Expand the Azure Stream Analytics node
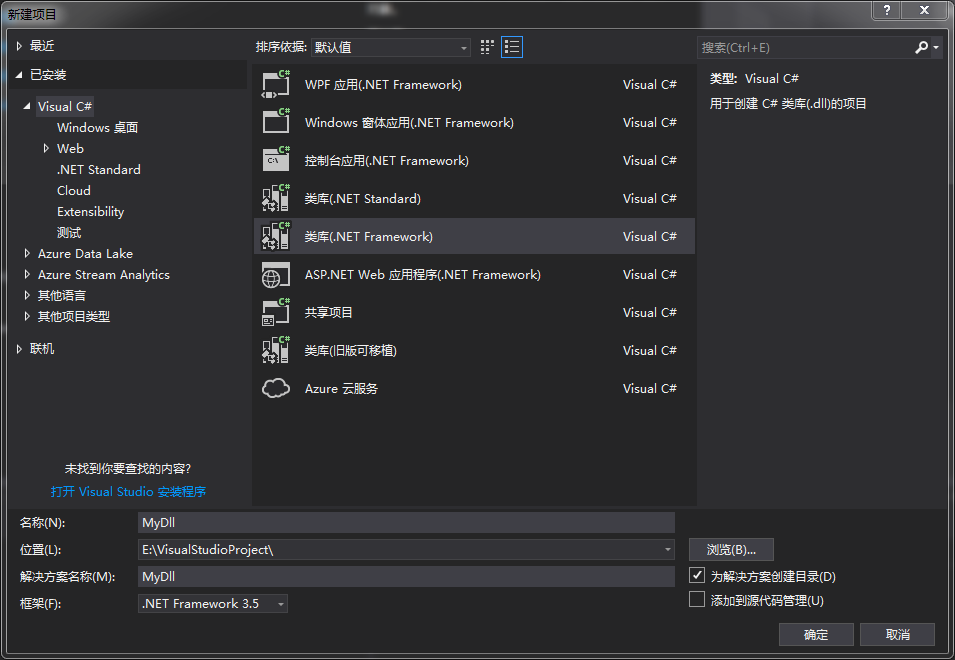The height and width of the screenshot is (660, 955). [x=27, y=275]
